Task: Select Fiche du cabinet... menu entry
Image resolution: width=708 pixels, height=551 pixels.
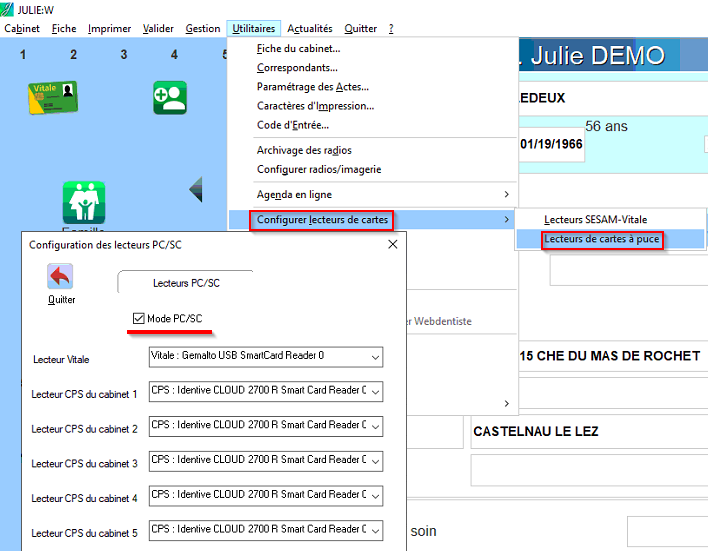Action: point(298,49)
